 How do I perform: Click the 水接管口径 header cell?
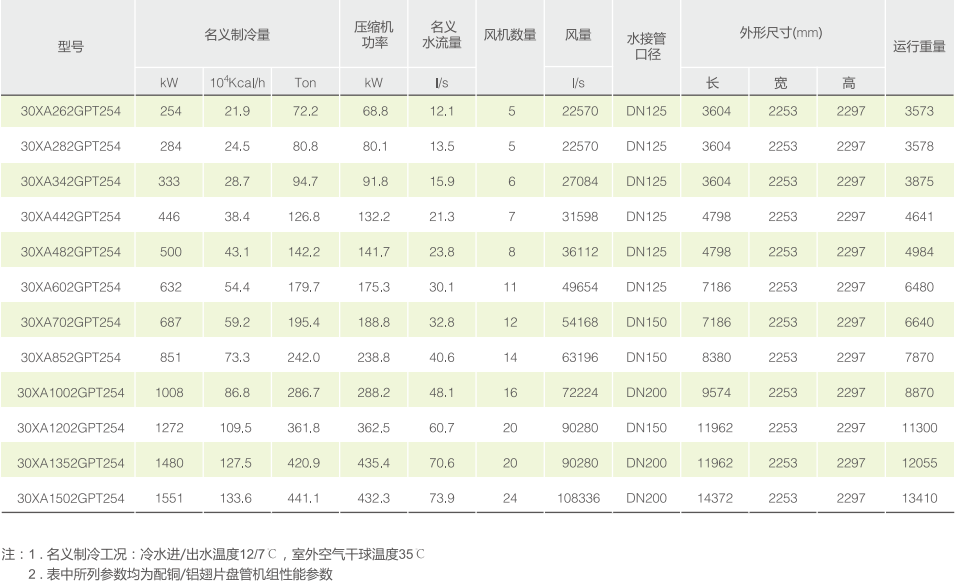646,46
